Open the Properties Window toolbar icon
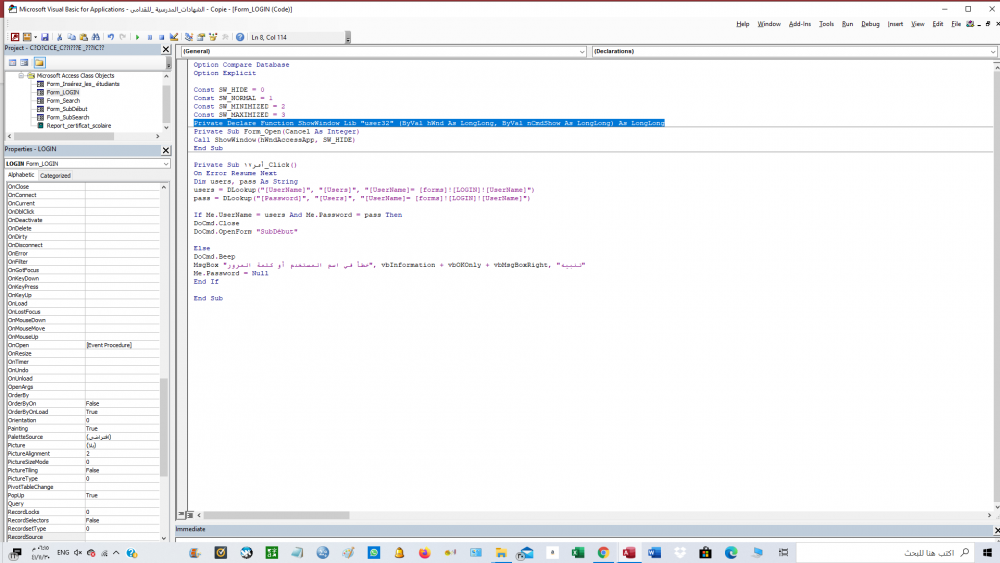Image resolution: width=1000 pixels, height=563 pixels. point(201,38)
